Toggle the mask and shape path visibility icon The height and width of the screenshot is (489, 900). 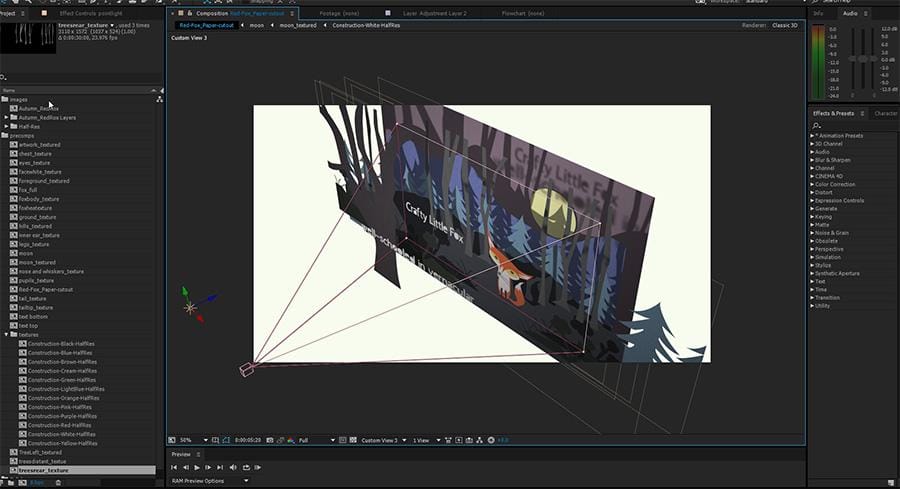point(226,440)
